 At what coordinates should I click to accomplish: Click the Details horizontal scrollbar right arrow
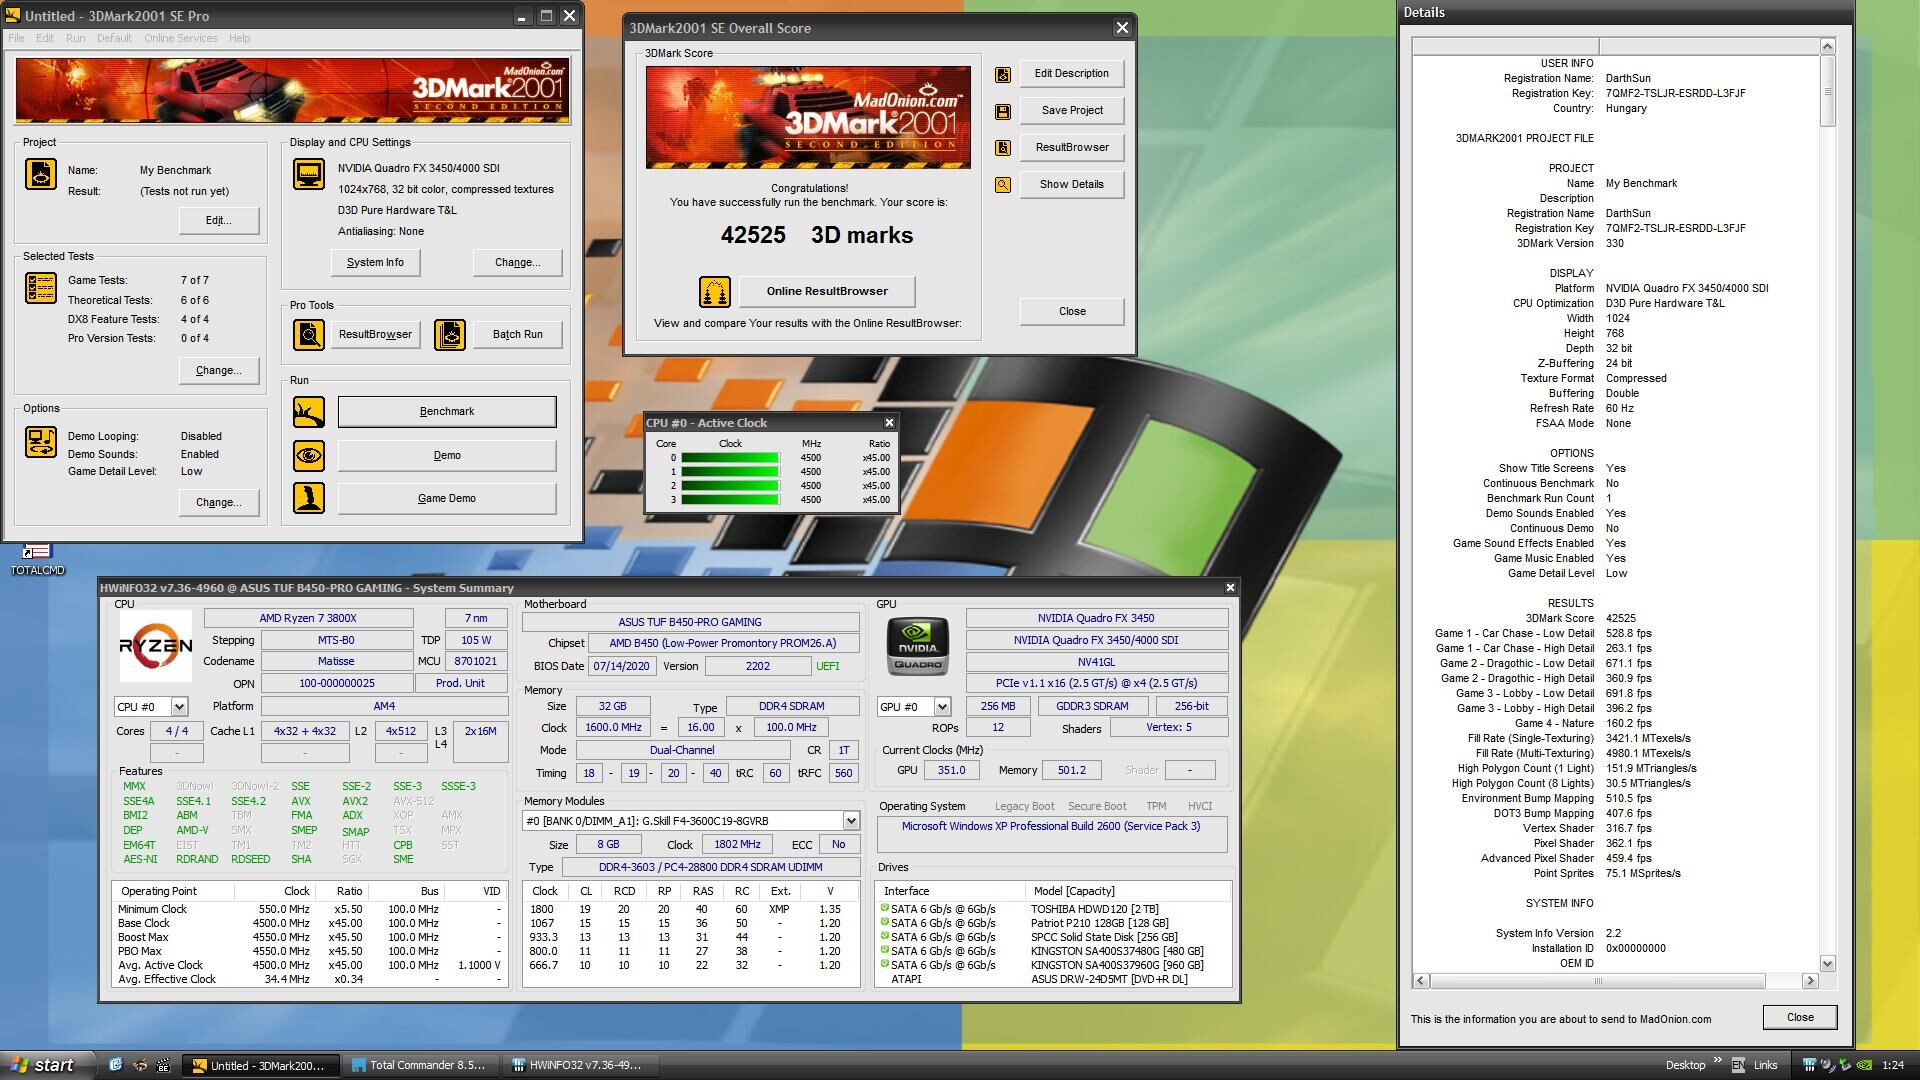(x=1810, y=981)
